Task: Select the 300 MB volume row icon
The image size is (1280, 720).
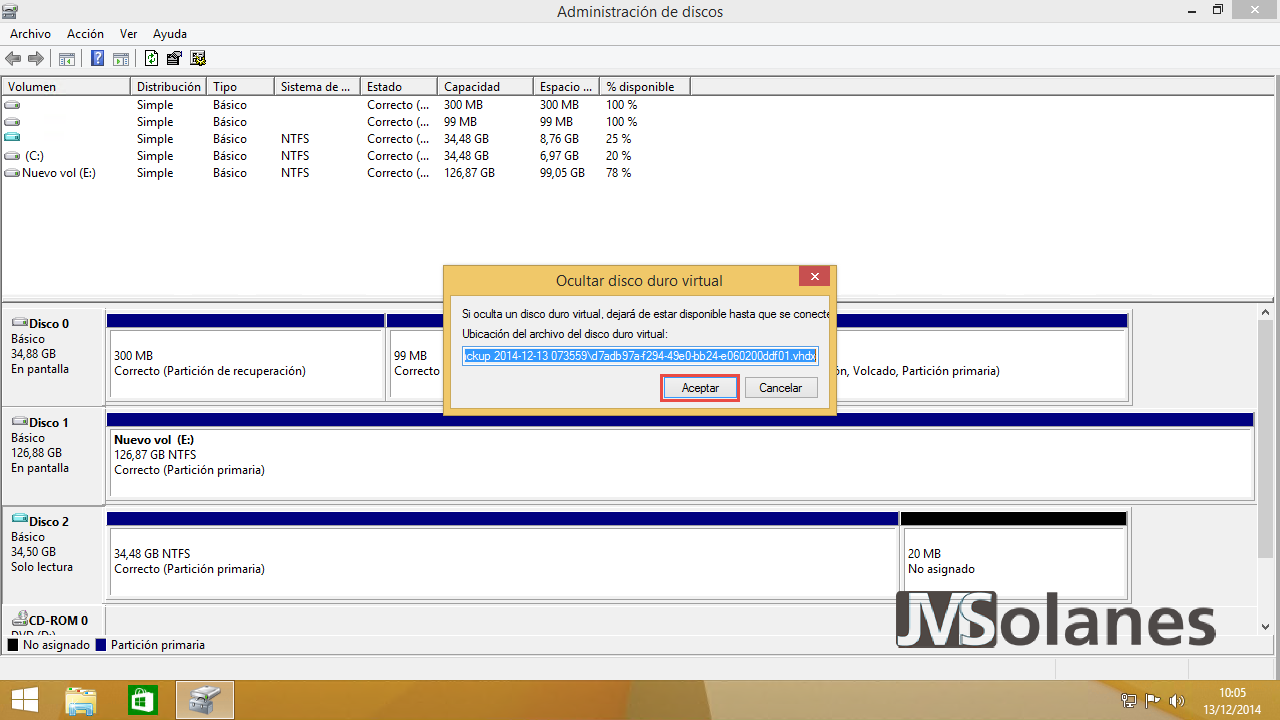Action: pyautogui.click(x=12, y=105)
